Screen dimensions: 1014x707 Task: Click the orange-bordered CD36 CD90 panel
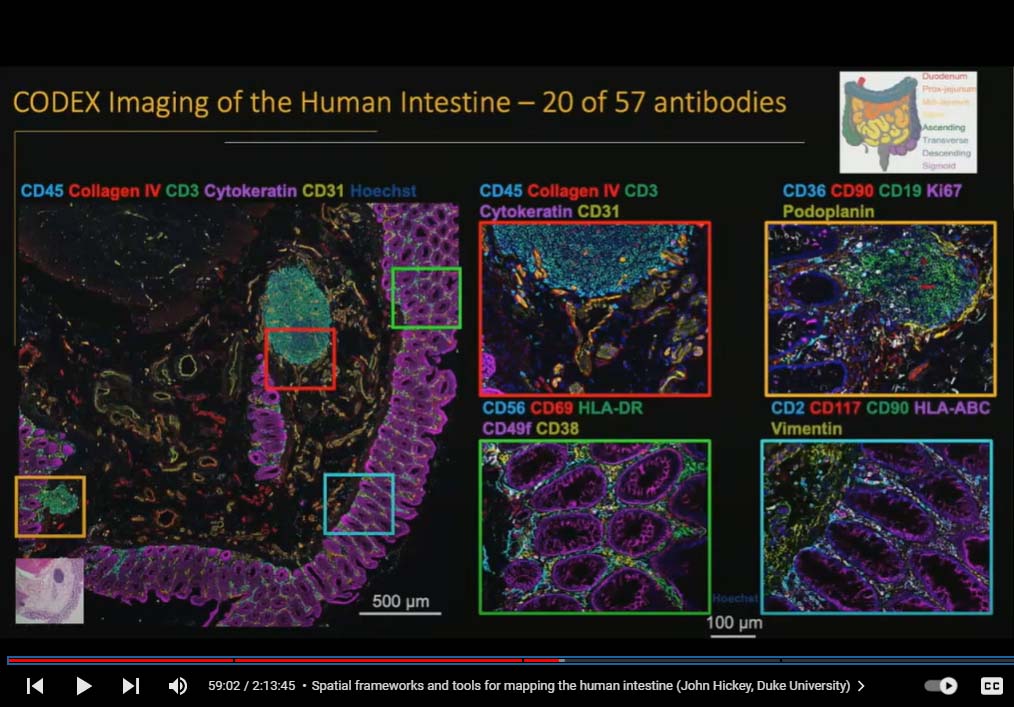880,309
